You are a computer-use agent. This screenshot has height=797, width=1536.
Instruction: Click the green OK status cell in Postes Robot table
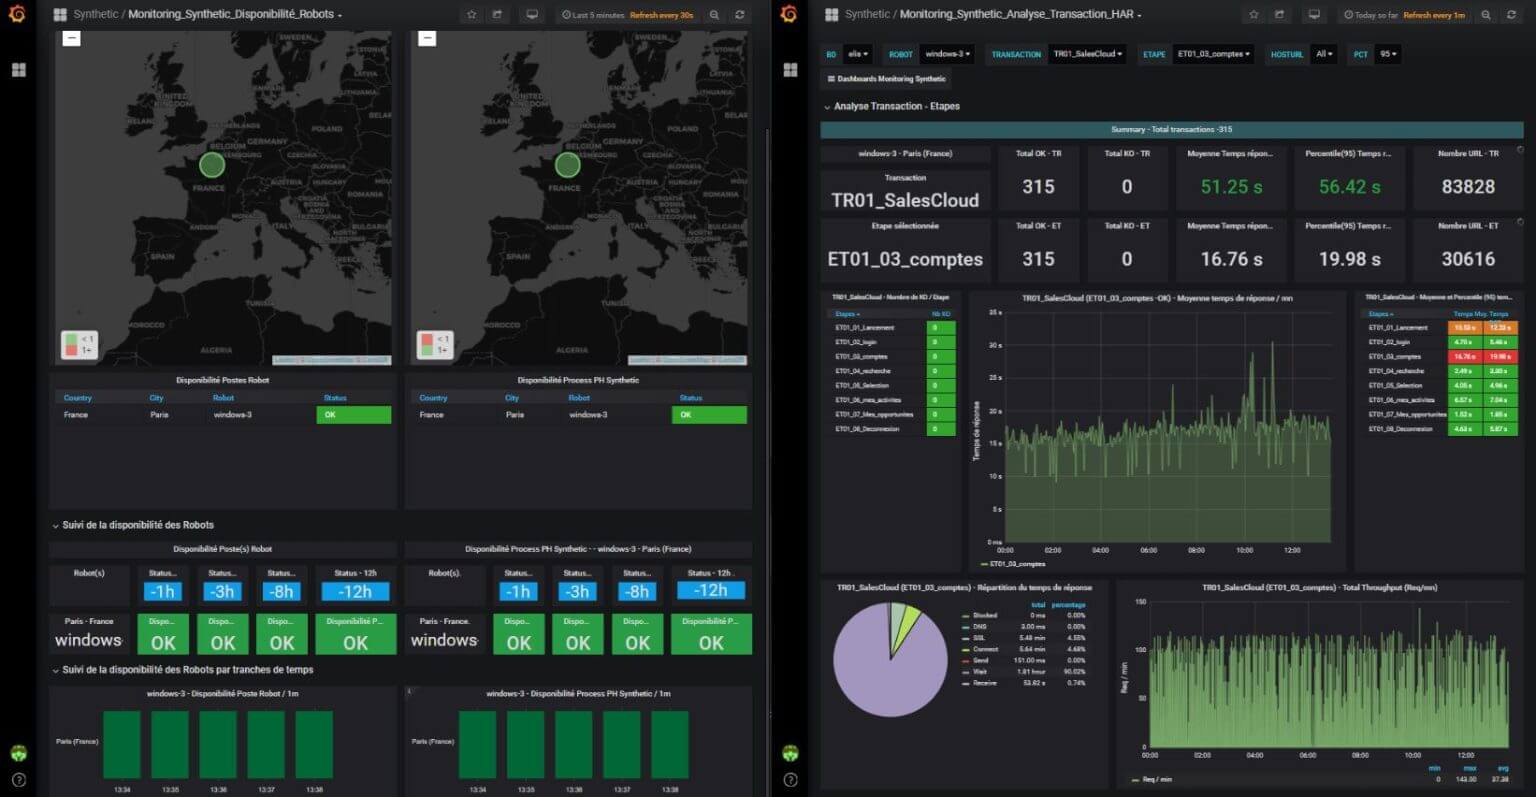click(354, 415)
